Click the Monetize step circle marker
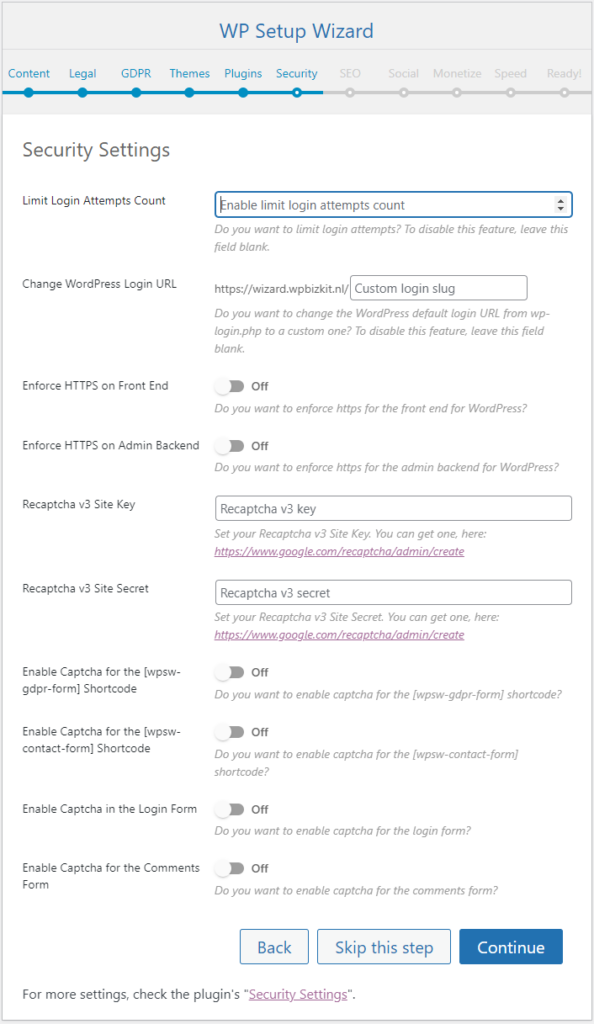 pyautogui.click(x=457, y=93)
